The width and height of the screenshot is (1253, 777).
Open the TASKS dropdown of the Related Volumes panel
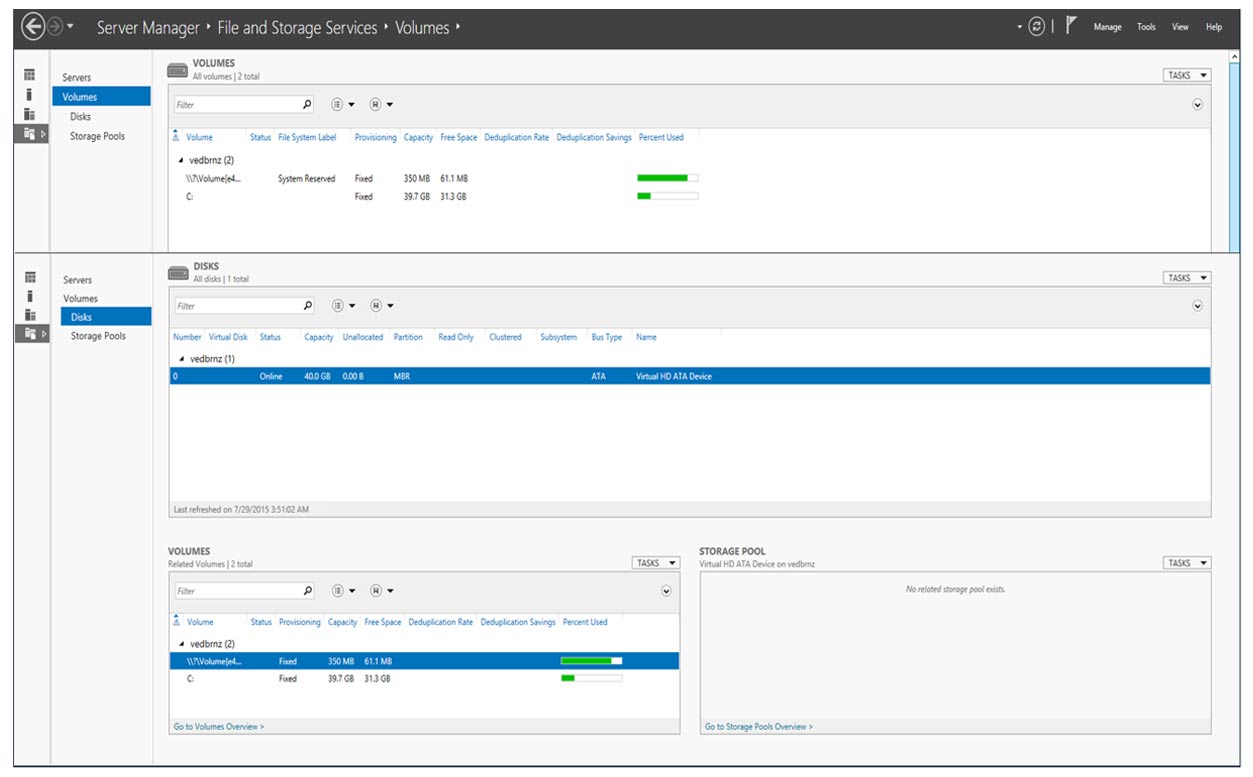pos(656,563)
